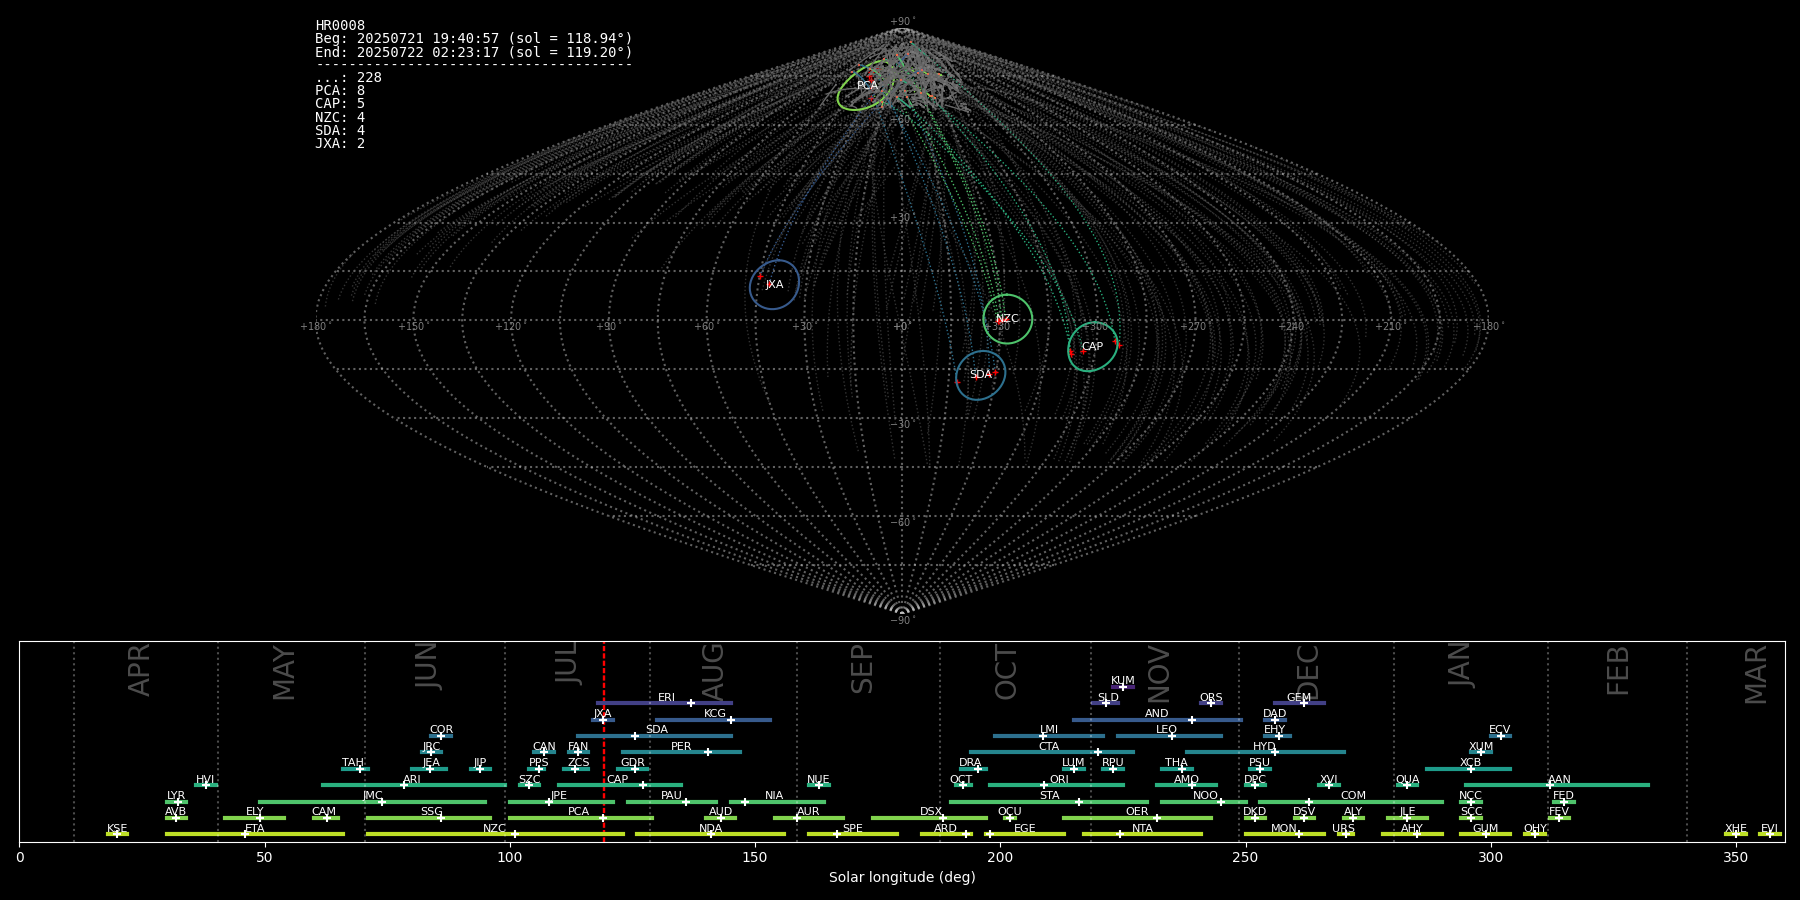1800x900 pixels.
Task: Select the NZC radiant circle on sky map
Action: tap(1007, 319)
